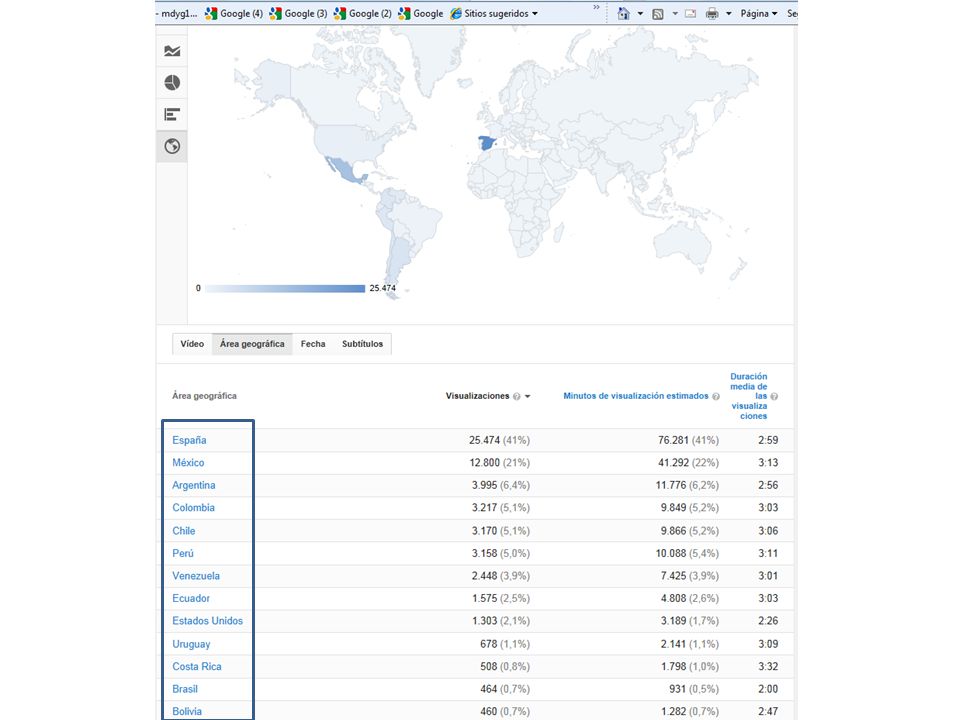
Task: Click the Argentina minutes value 11.776
Action: click(x=671, y=486)
